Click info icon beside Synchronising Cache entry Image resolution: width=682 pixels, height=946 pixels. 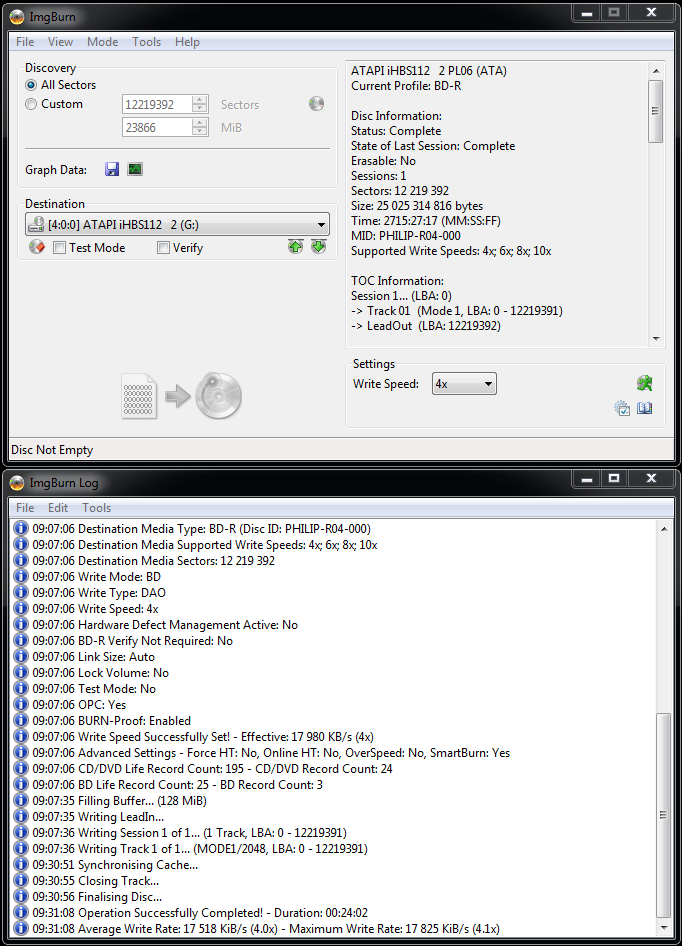coord(21,864)
